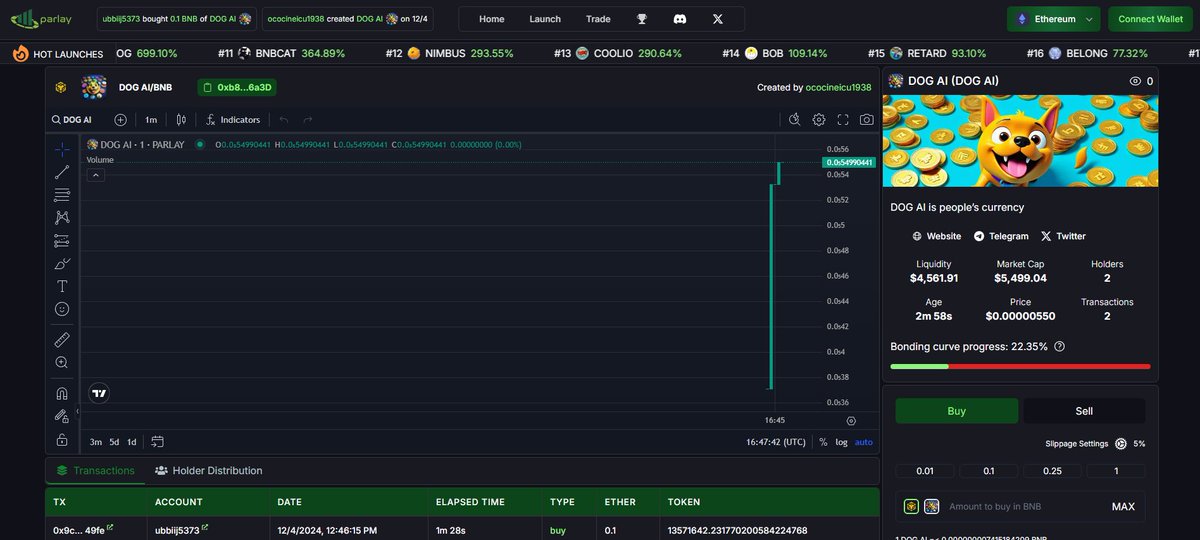Select the Buy tab
Viewport: 1200px width, 540px height.
(956, 411)
